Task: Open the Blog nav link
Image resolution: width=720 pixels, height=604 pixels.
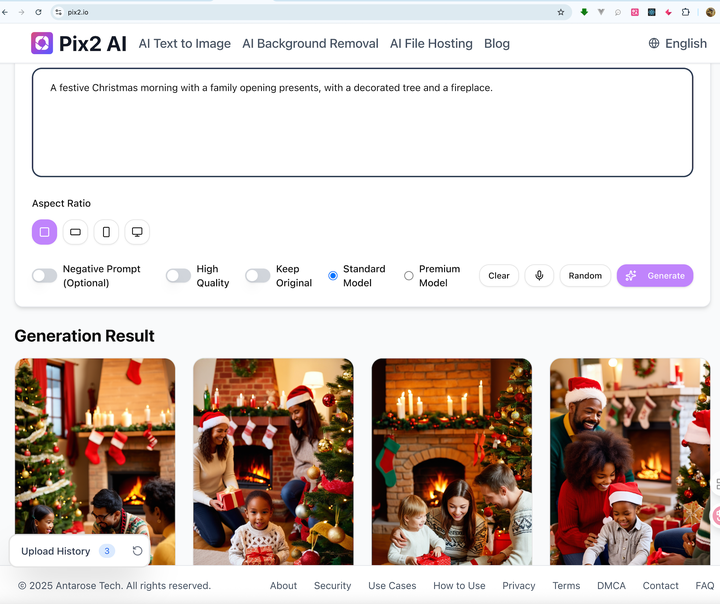Action: pos(497,43)
